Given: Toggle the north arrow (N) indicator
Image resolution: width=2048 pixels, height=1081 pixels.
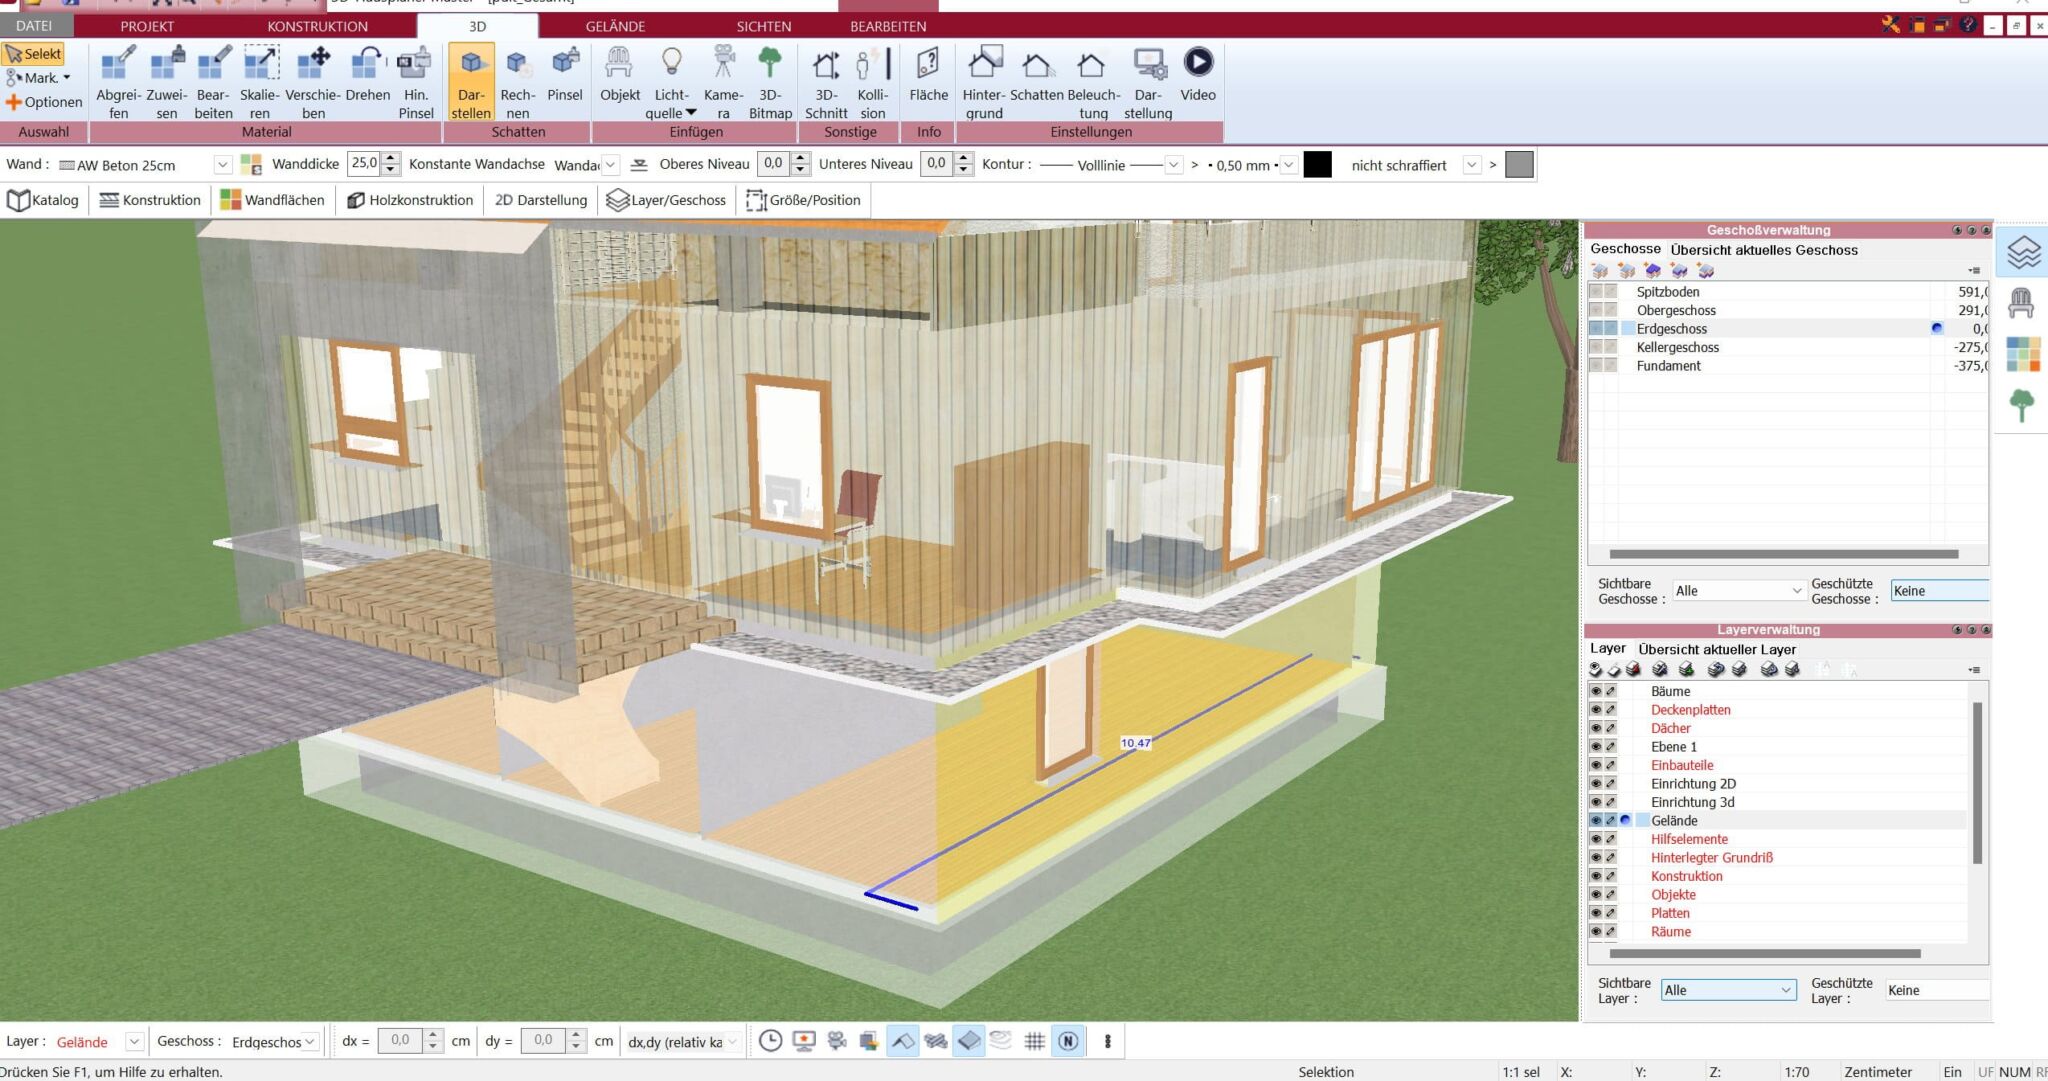Looking at the screenshot, I should click(x=1069, y=1040).
